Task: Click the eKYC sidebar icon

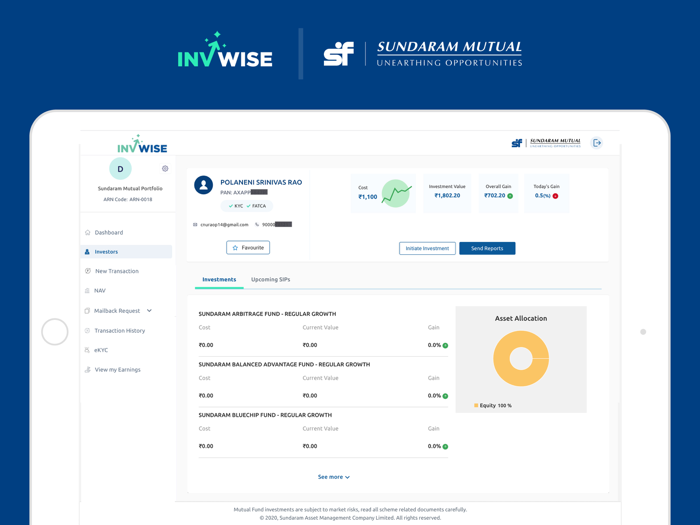Action: click(87, 350)
